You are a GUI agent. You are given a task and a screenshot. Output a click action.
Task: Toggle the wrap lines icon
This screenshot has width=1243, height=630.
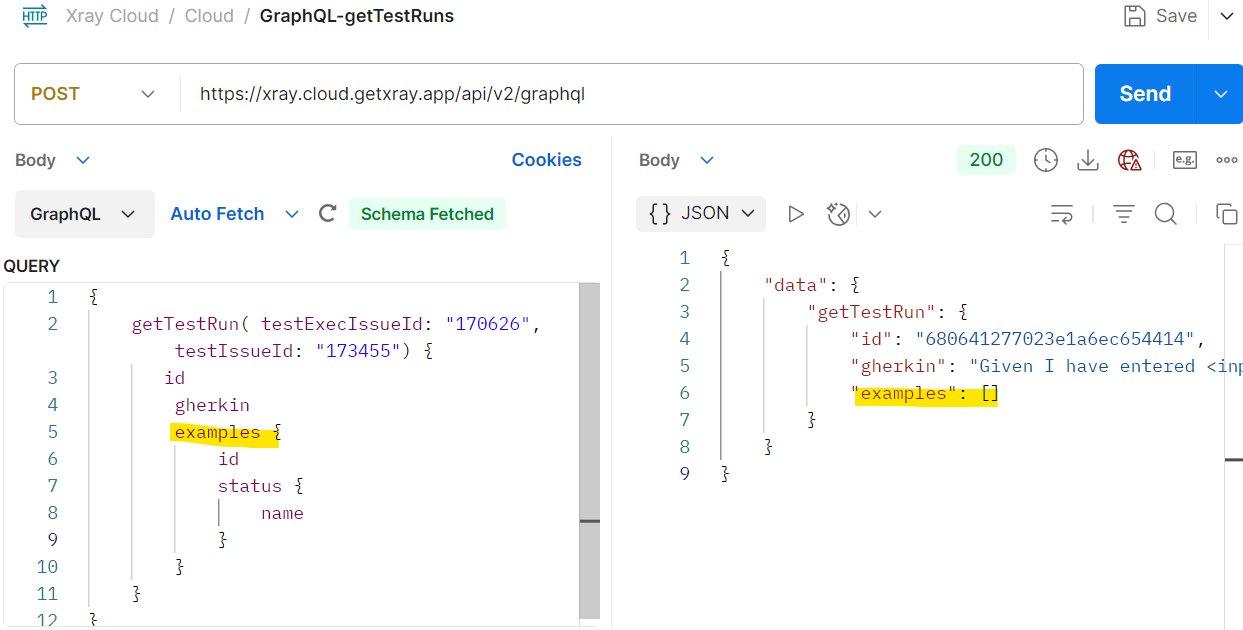1062,213
